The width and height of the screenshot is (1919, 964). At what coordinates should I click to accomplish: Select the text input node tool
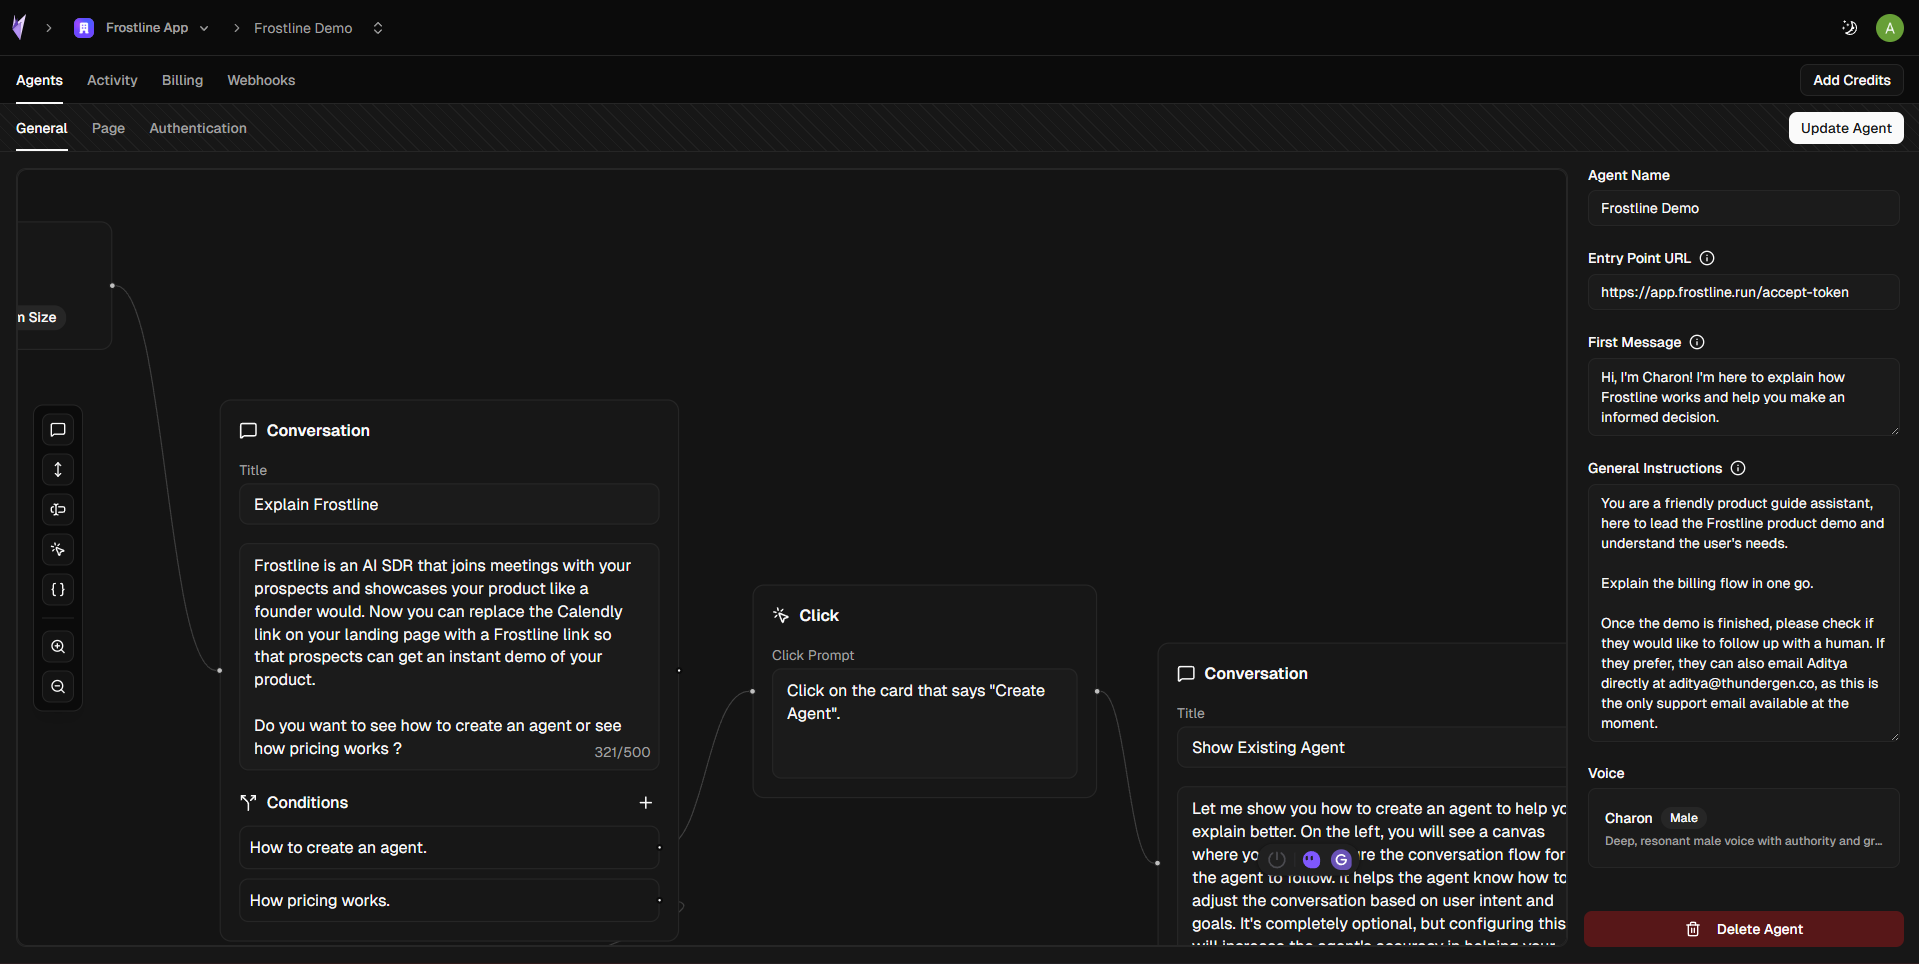58,510
